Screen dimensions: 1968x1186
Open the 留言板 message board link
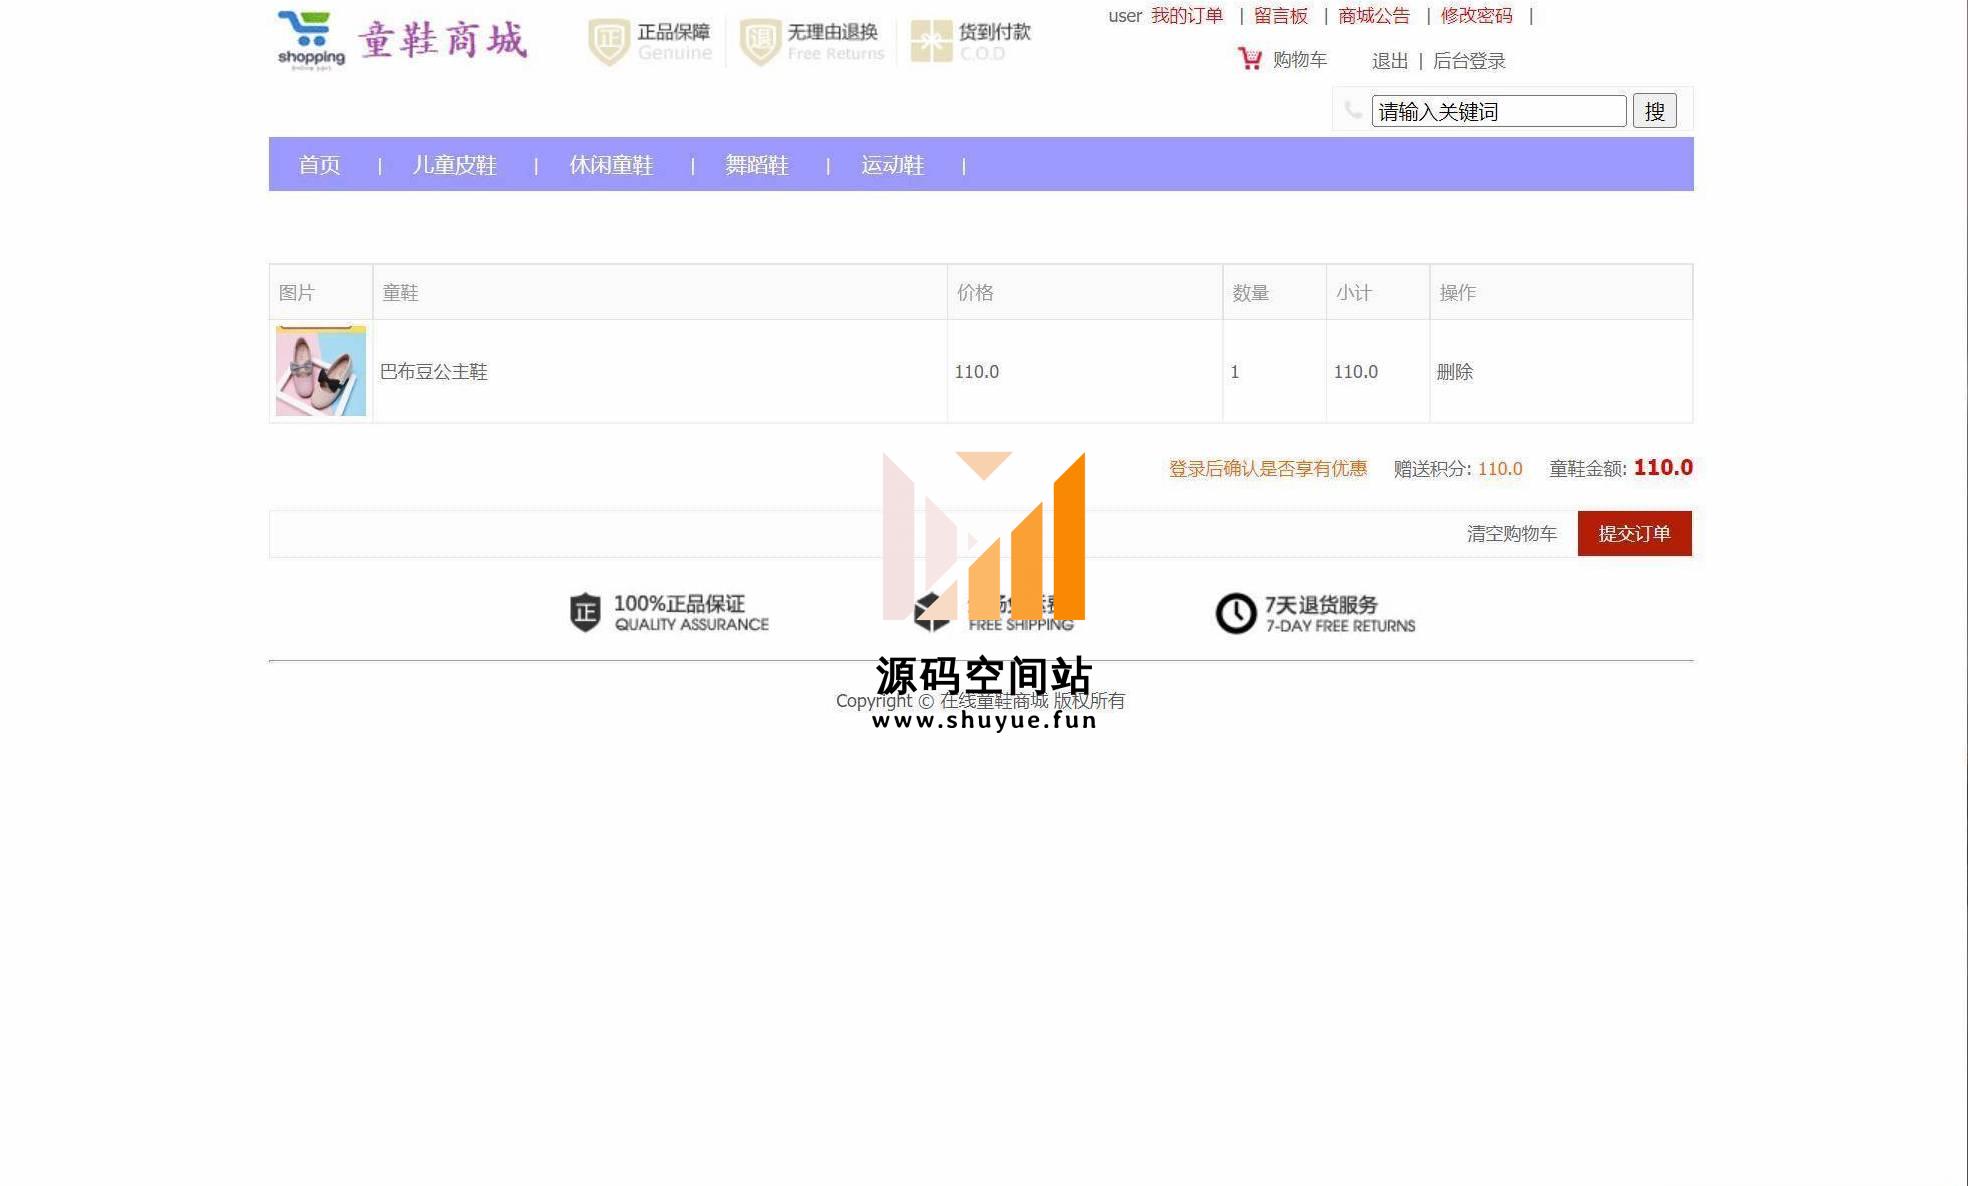[1281, 16]
